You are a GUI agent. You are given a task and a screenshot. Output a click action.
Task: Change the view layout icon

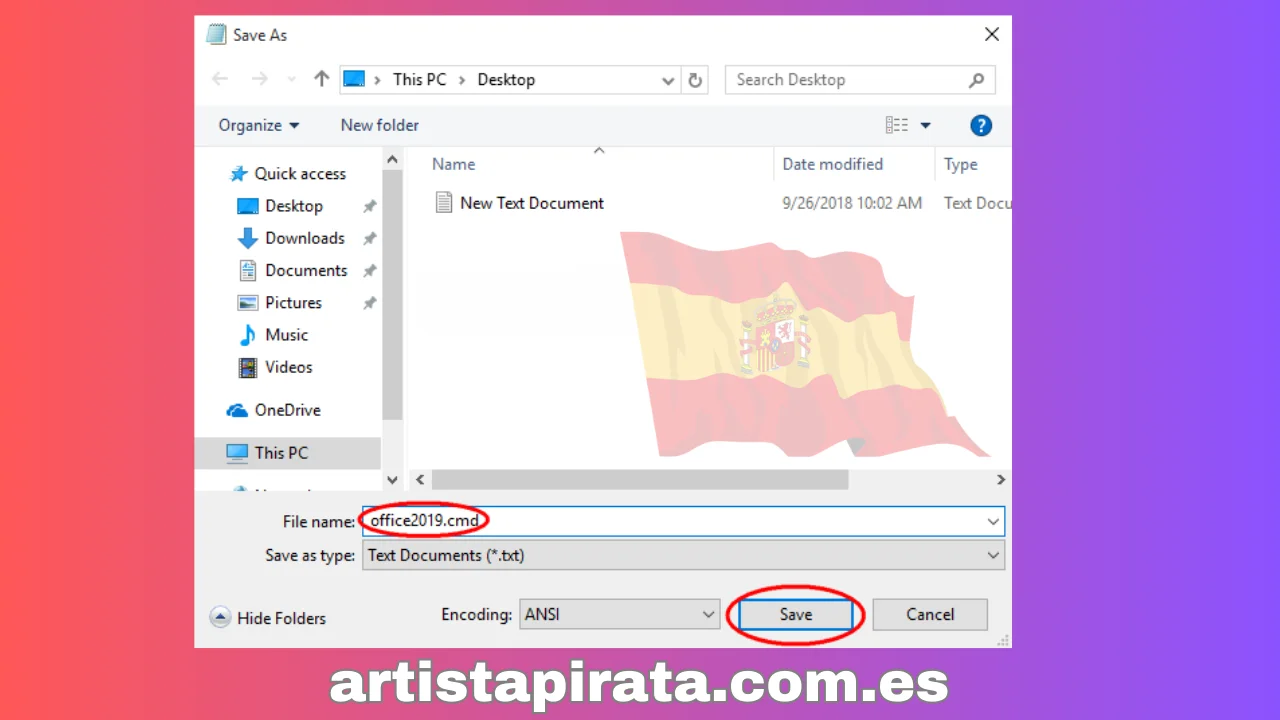click(897, 125)
